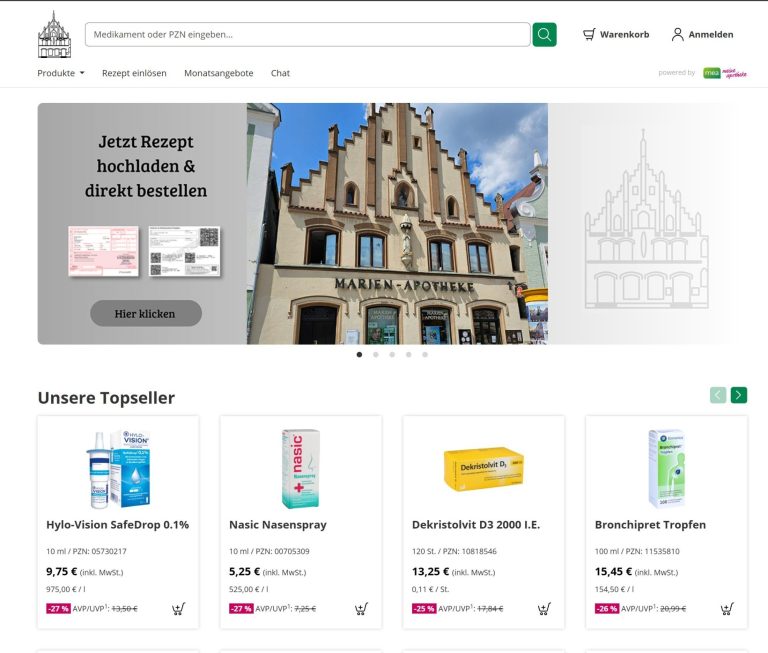The width and height of the screenshot is (768, 653).
Task: Click pink prescription image in banner
Action: (103, 251)
